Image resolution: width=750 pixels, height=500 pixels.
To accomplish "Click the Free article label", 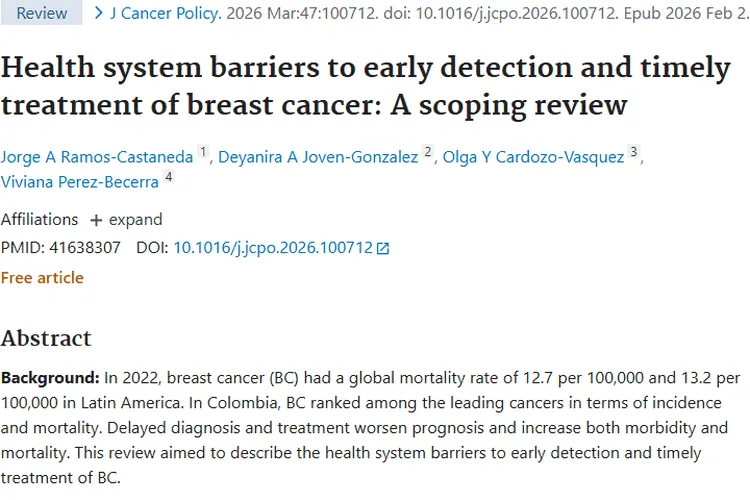I will [42, 277].
